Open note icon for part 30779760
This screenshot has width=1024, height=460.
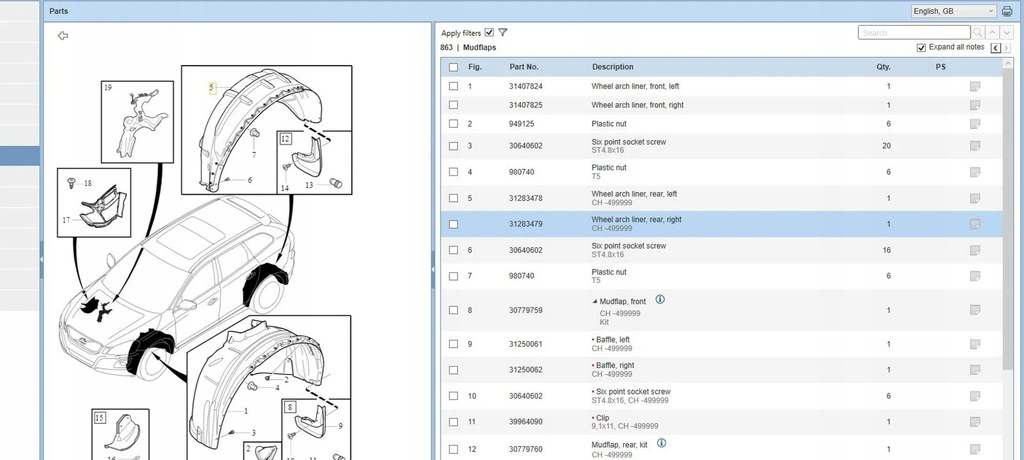[975, 449]
